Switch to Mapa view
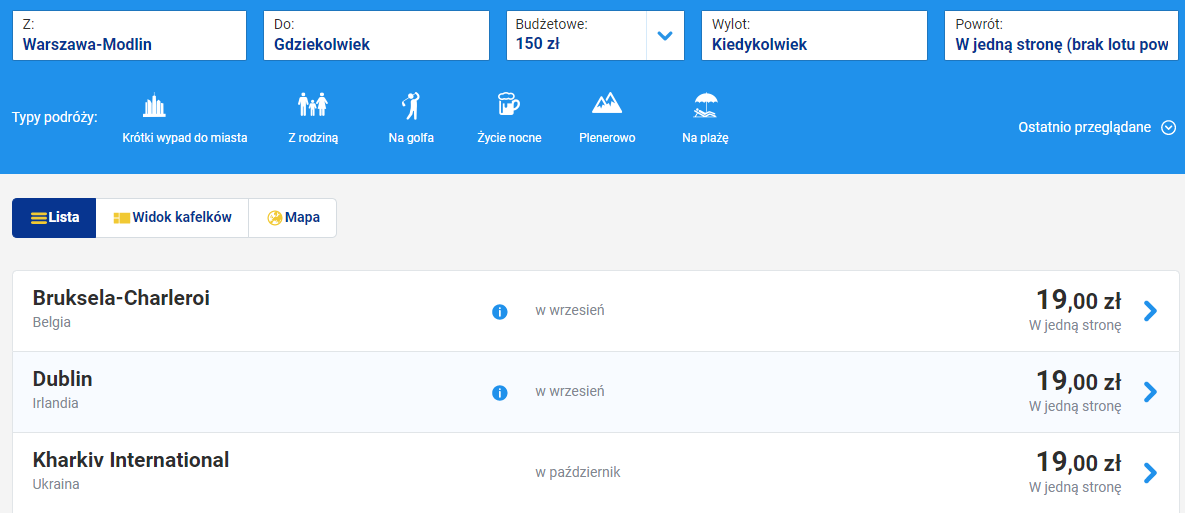Image resolution: width=1185 pixels, height=513 pixels. pyautogui.click(x=292, y=218)
